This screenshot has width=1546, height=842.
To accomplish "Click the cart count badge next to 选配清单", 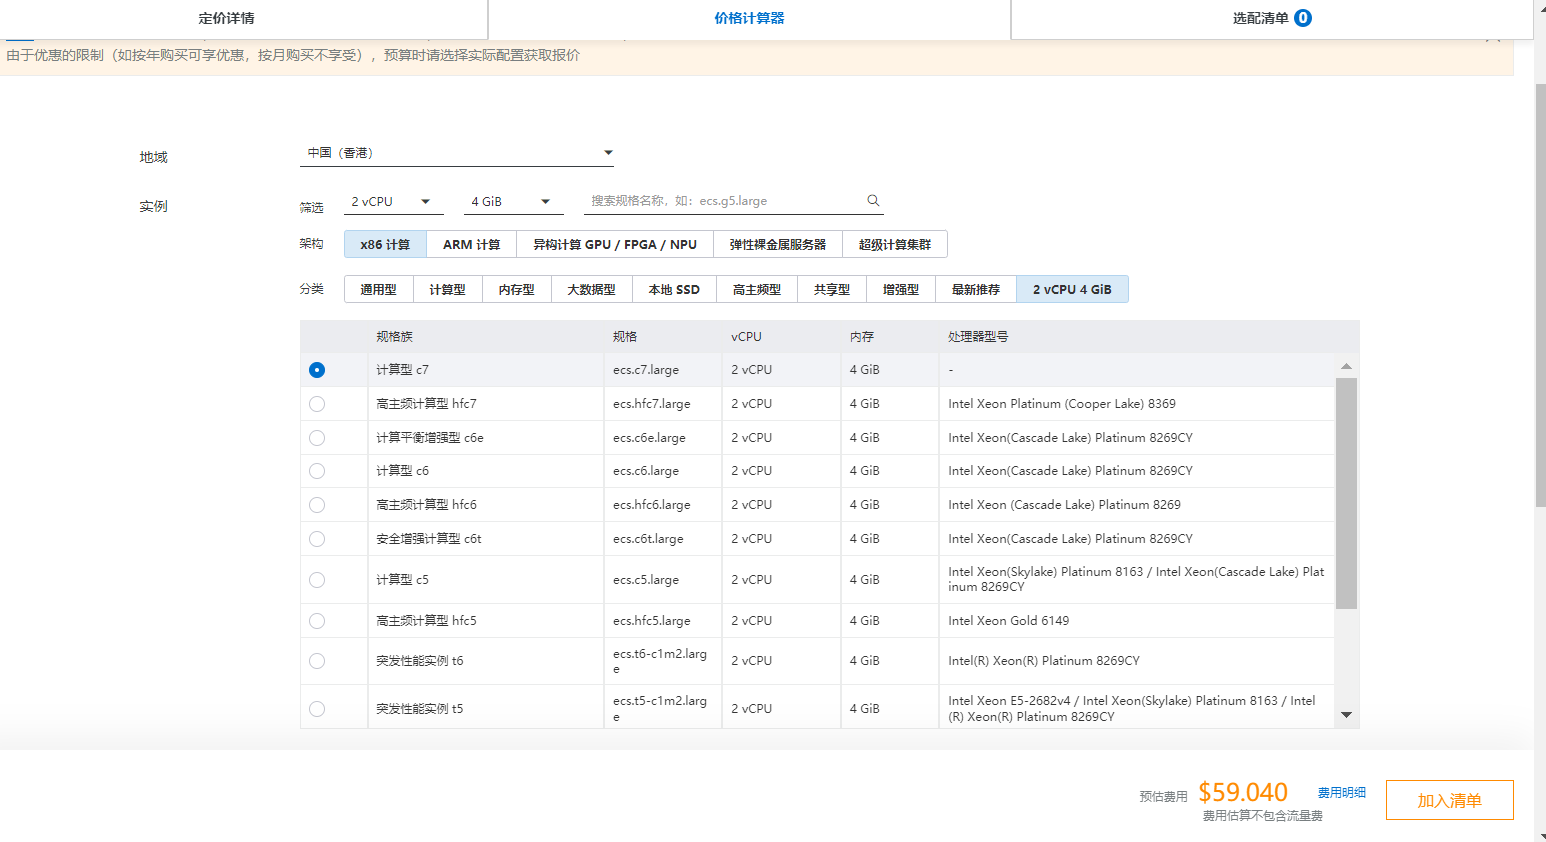I will click(1303, 18).
